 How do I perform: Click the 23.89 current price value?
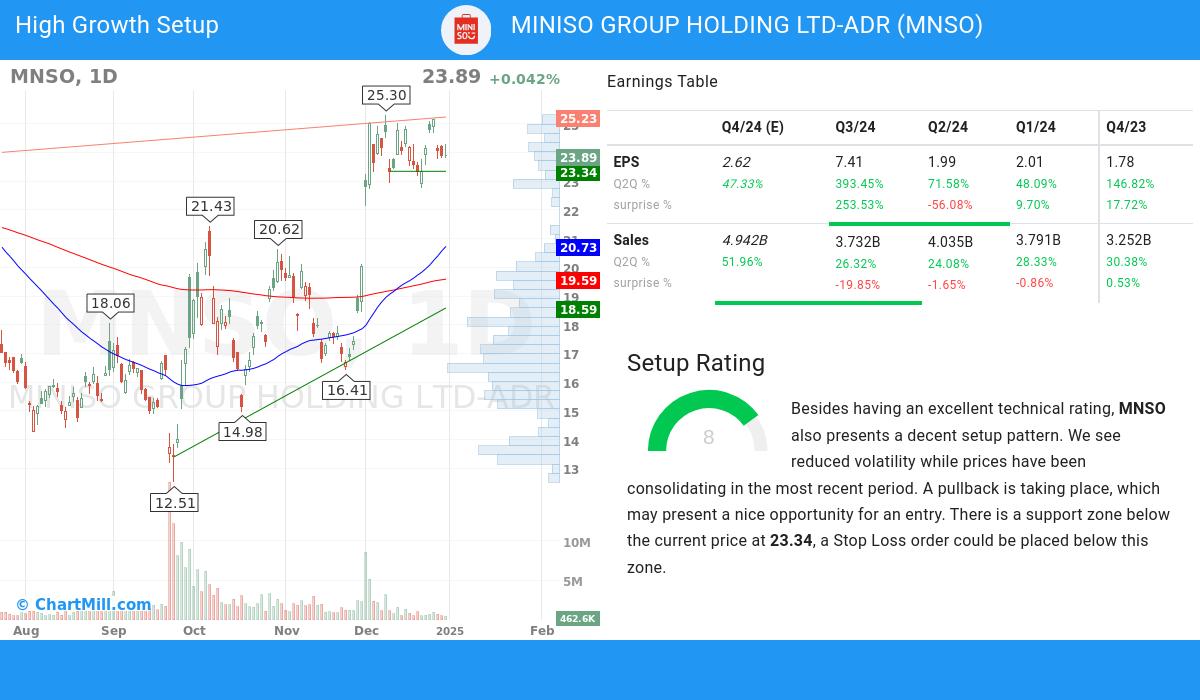pyautogui.click(x=451, y=77)
